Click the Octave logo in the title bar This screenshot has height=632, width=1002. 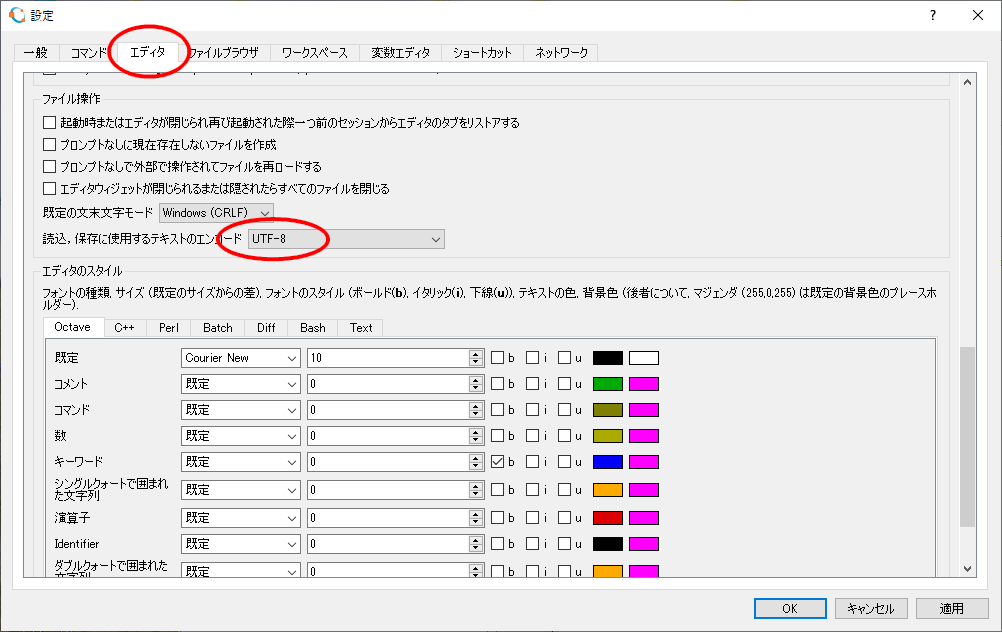click(16, 15)
